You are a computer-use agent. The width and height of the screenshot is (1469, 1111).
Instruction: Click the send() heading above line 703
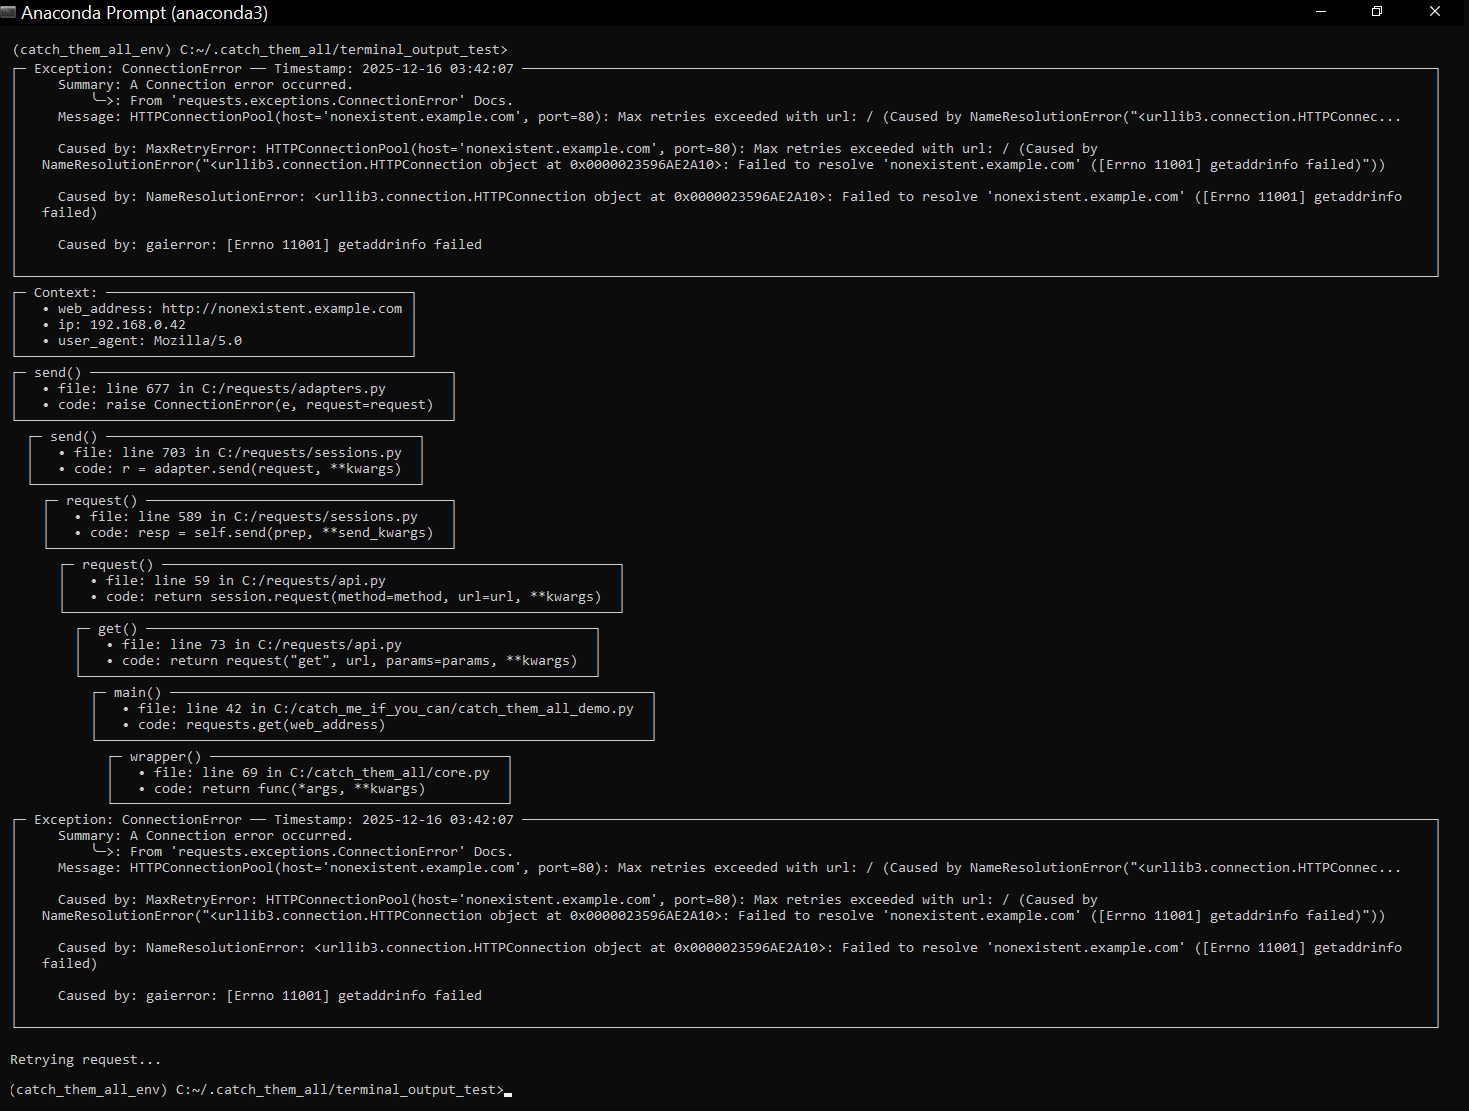point(73,437)
